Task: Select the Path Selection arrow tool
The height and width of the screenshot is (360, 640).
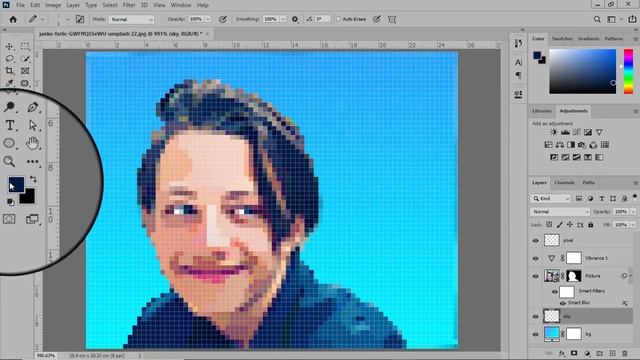Action: coord(33,125)
